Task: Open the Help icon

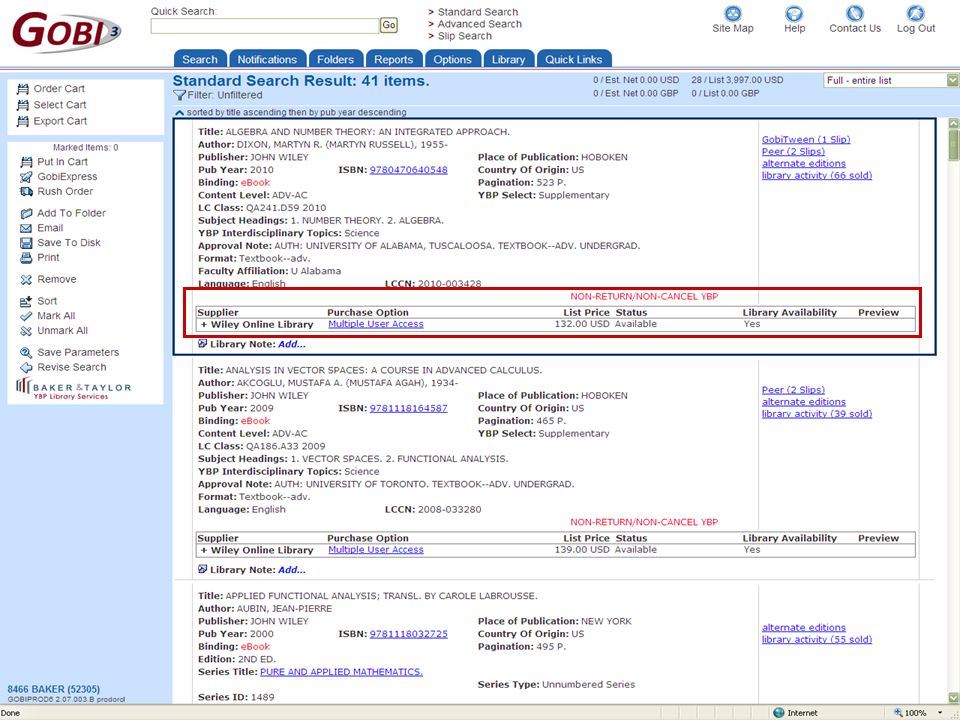Action: tap(794, 13)
